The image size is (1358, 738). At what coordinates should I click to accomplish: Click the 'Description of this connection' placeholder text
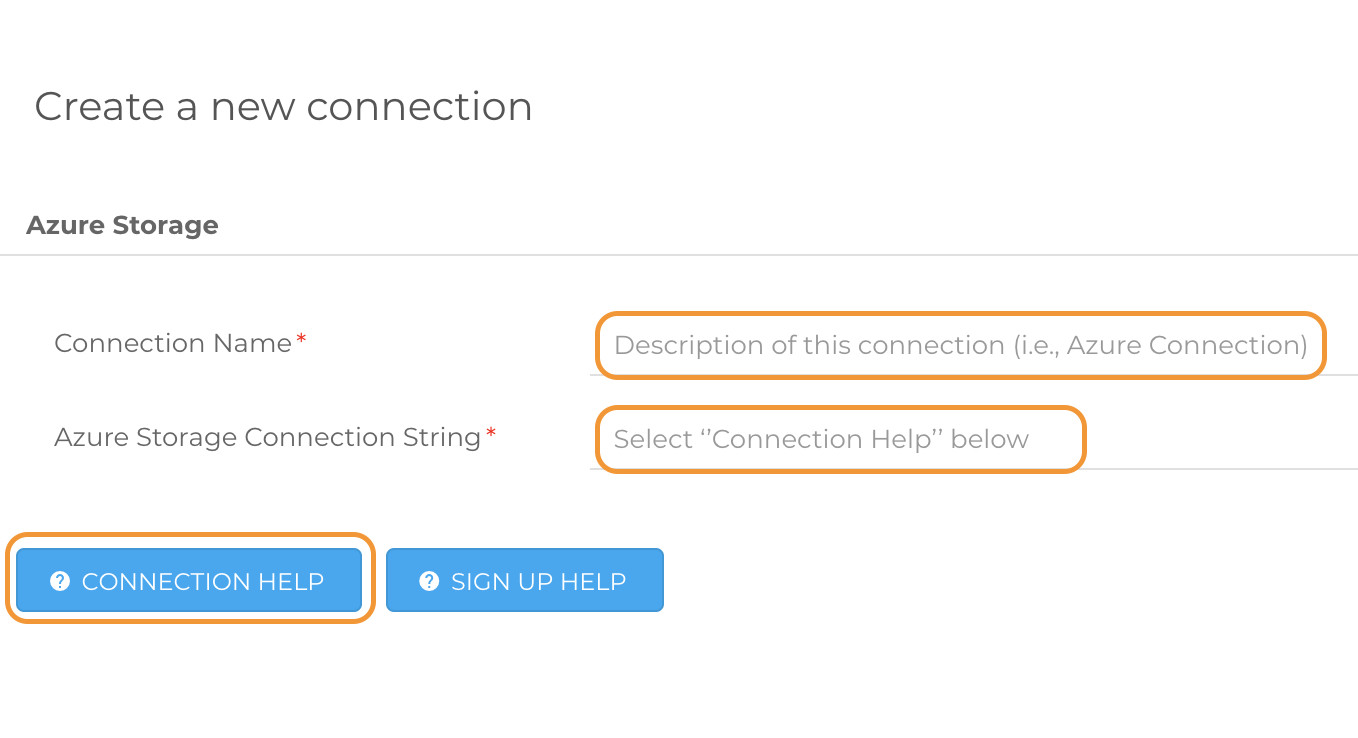(808, 346)
